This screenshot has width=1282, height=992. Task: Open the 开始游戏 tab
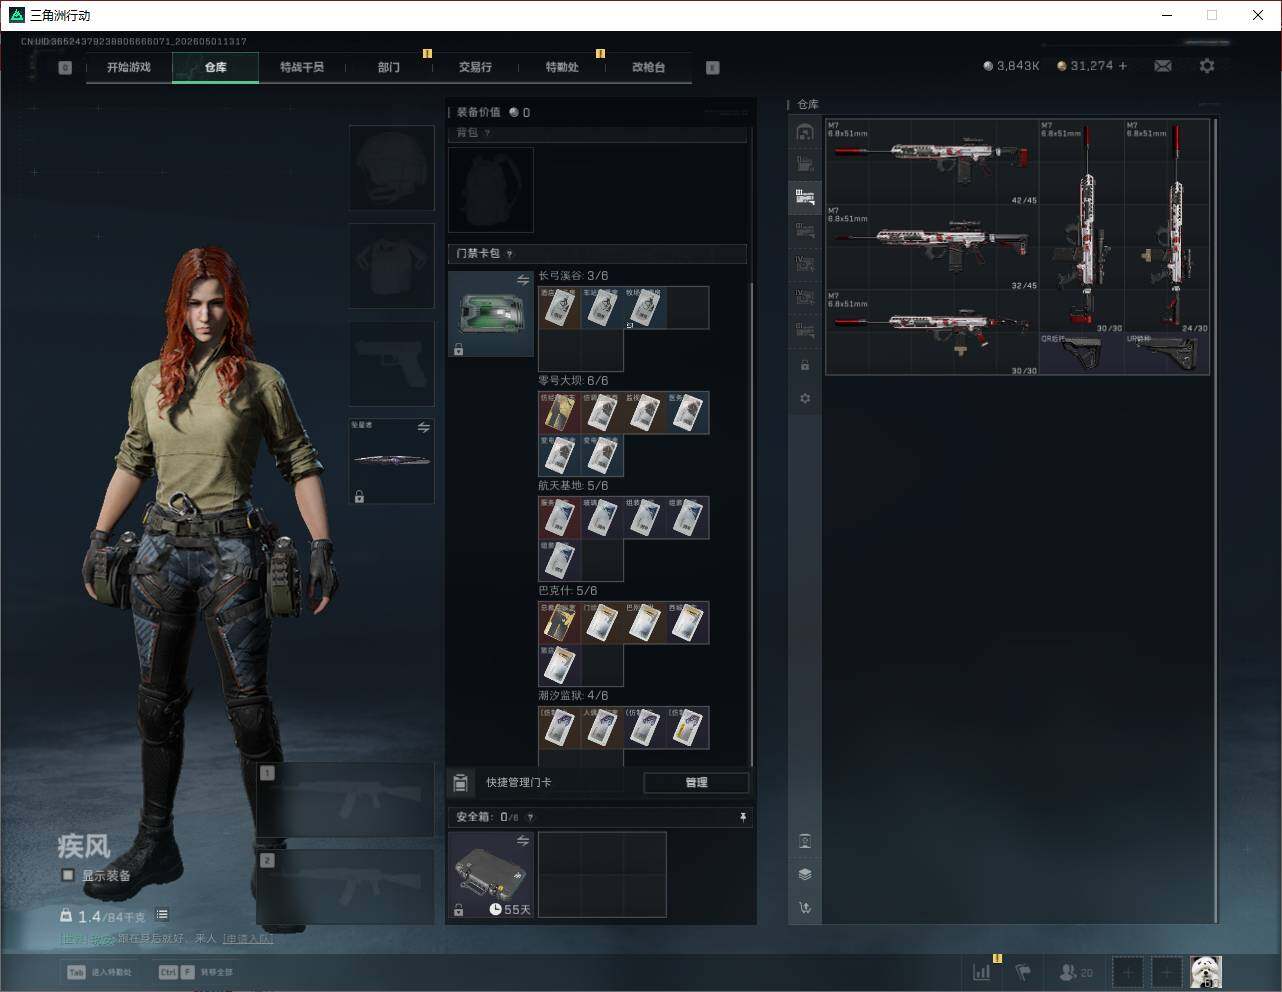click(x=129, y=67)
